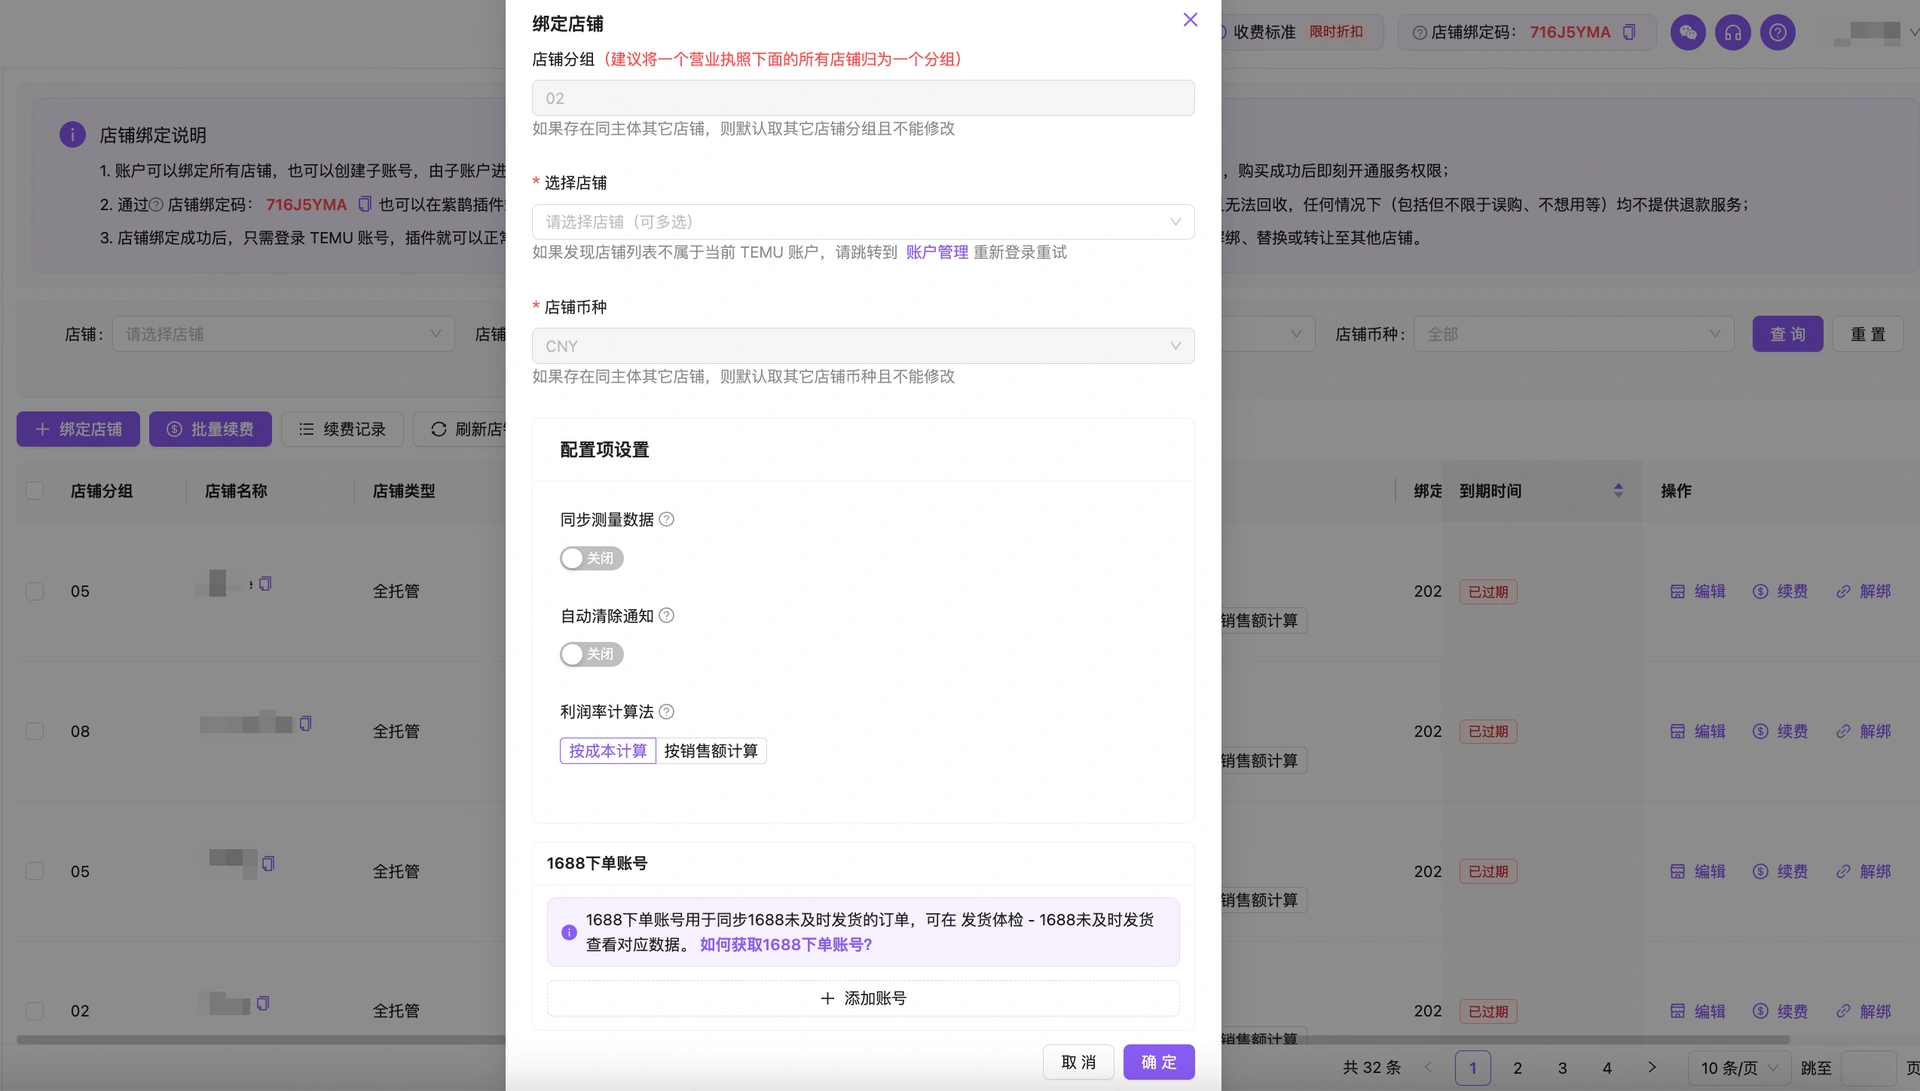The width and height of the screenshot is (1920, 1091).
Task: Click the 取消 button
Action: 1079,1062
